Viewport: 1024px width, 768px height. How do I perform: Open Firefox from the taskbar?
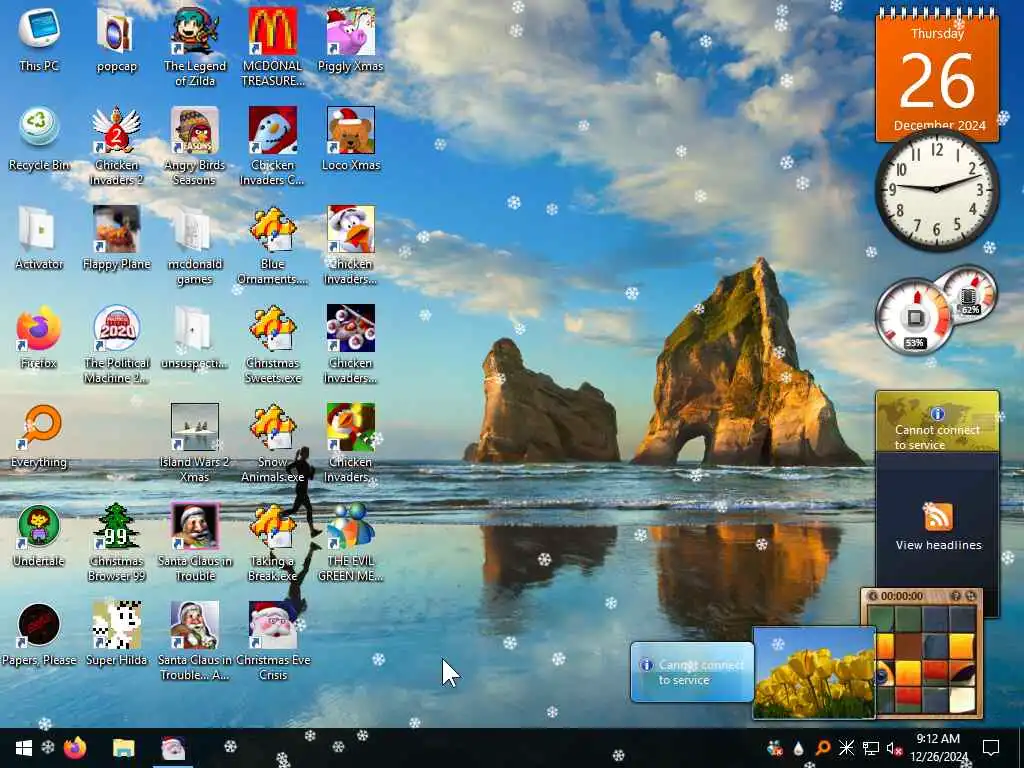coord(75,748)
